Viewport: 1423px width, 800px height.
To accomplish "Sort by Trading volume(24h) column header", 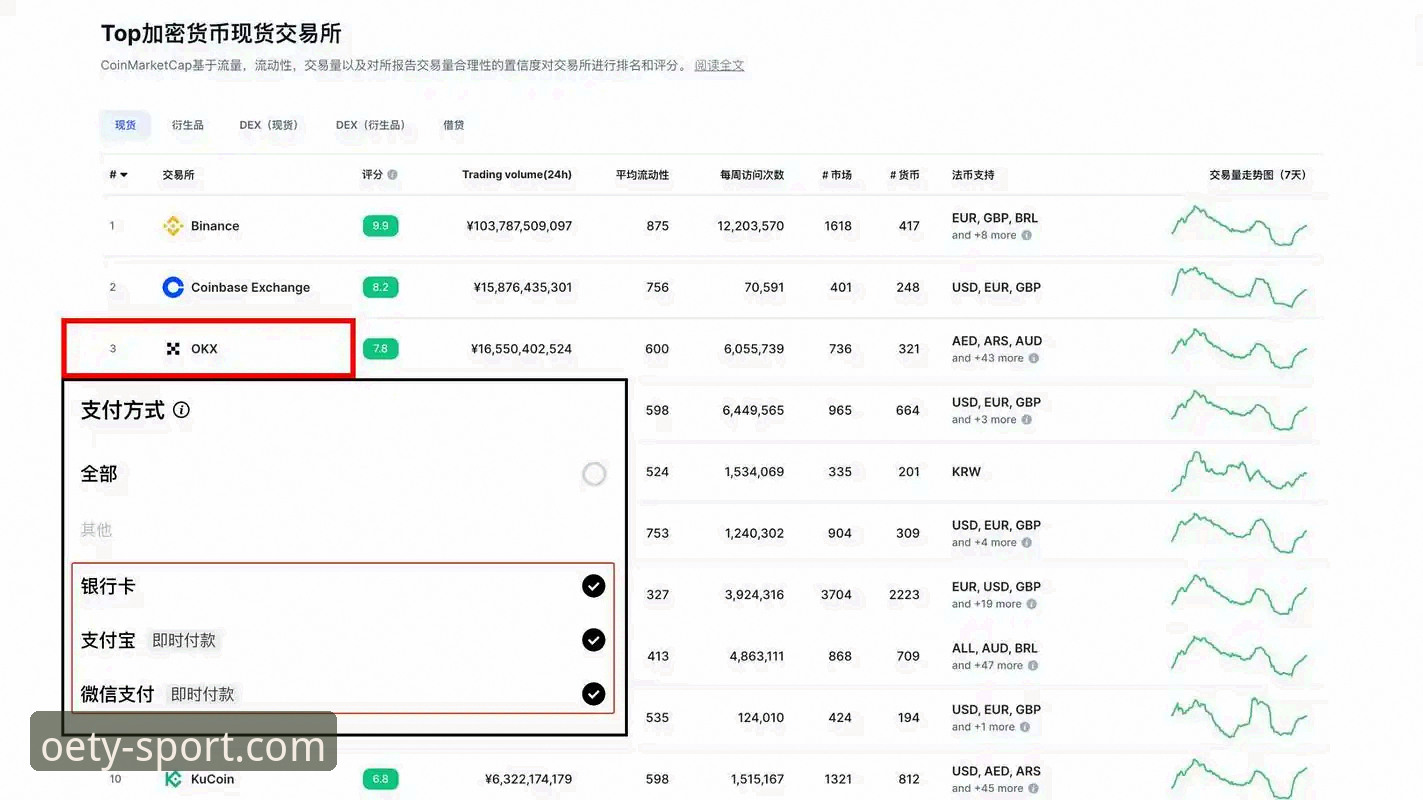I will pyautogui.click(x=517, y=175).
